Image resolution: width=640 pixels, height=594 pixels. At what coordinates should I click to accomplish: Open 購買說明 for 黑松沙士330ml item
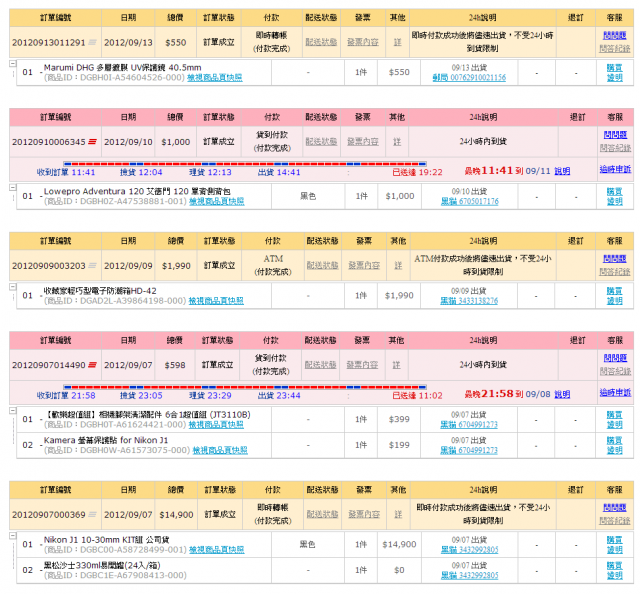pos(615,570)
